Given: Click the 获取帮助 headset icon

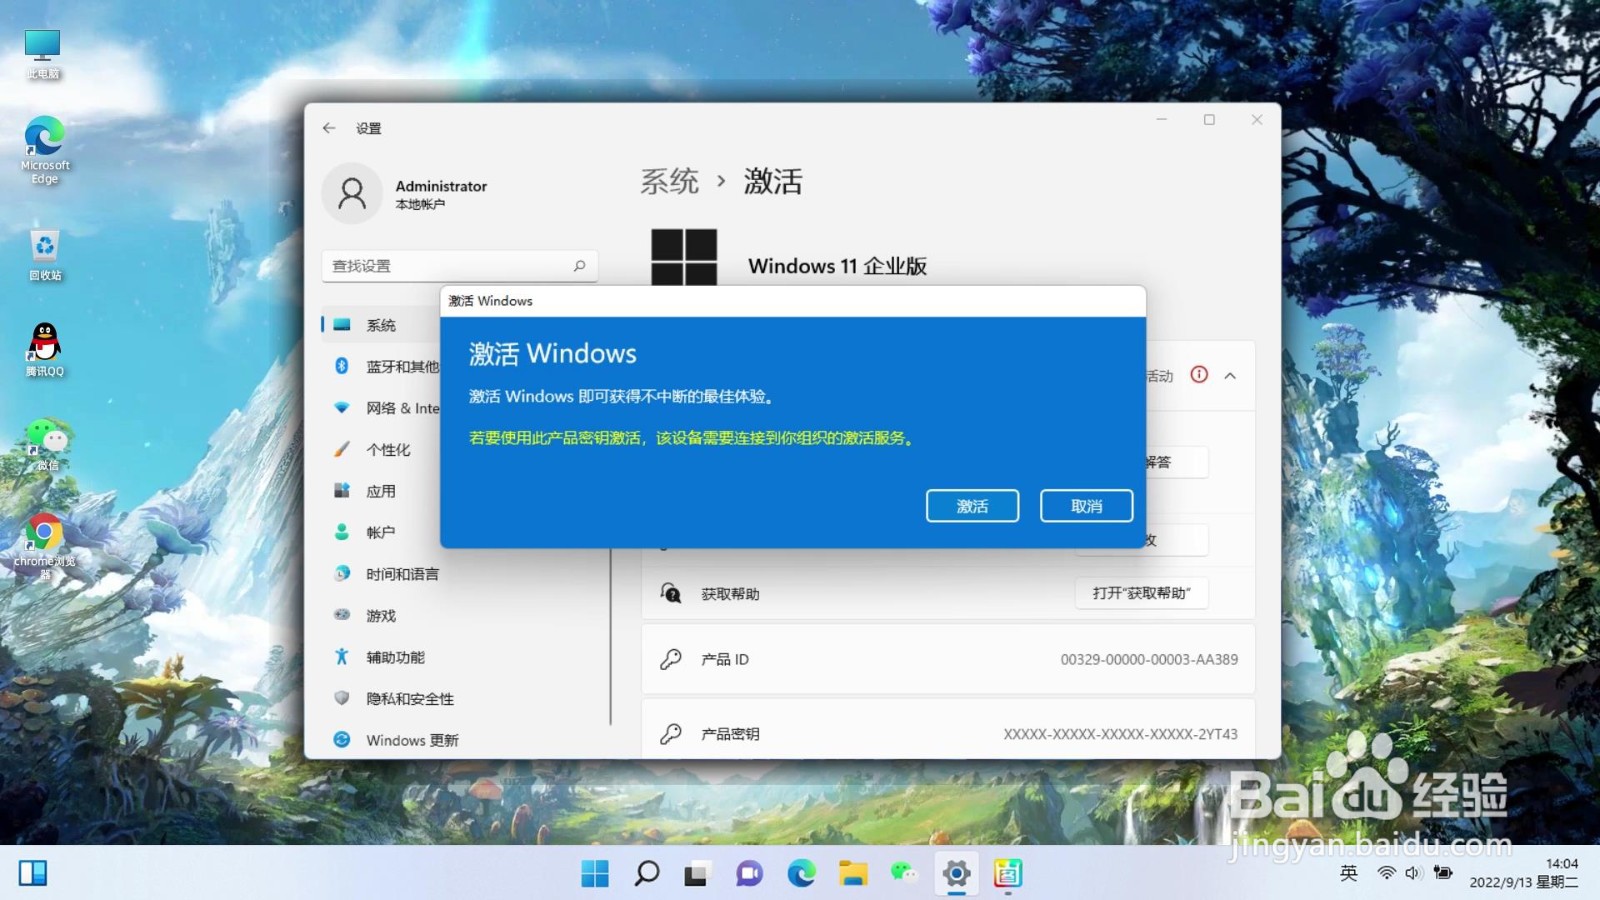Looking at the screenshot, I should tap(671, 593).
